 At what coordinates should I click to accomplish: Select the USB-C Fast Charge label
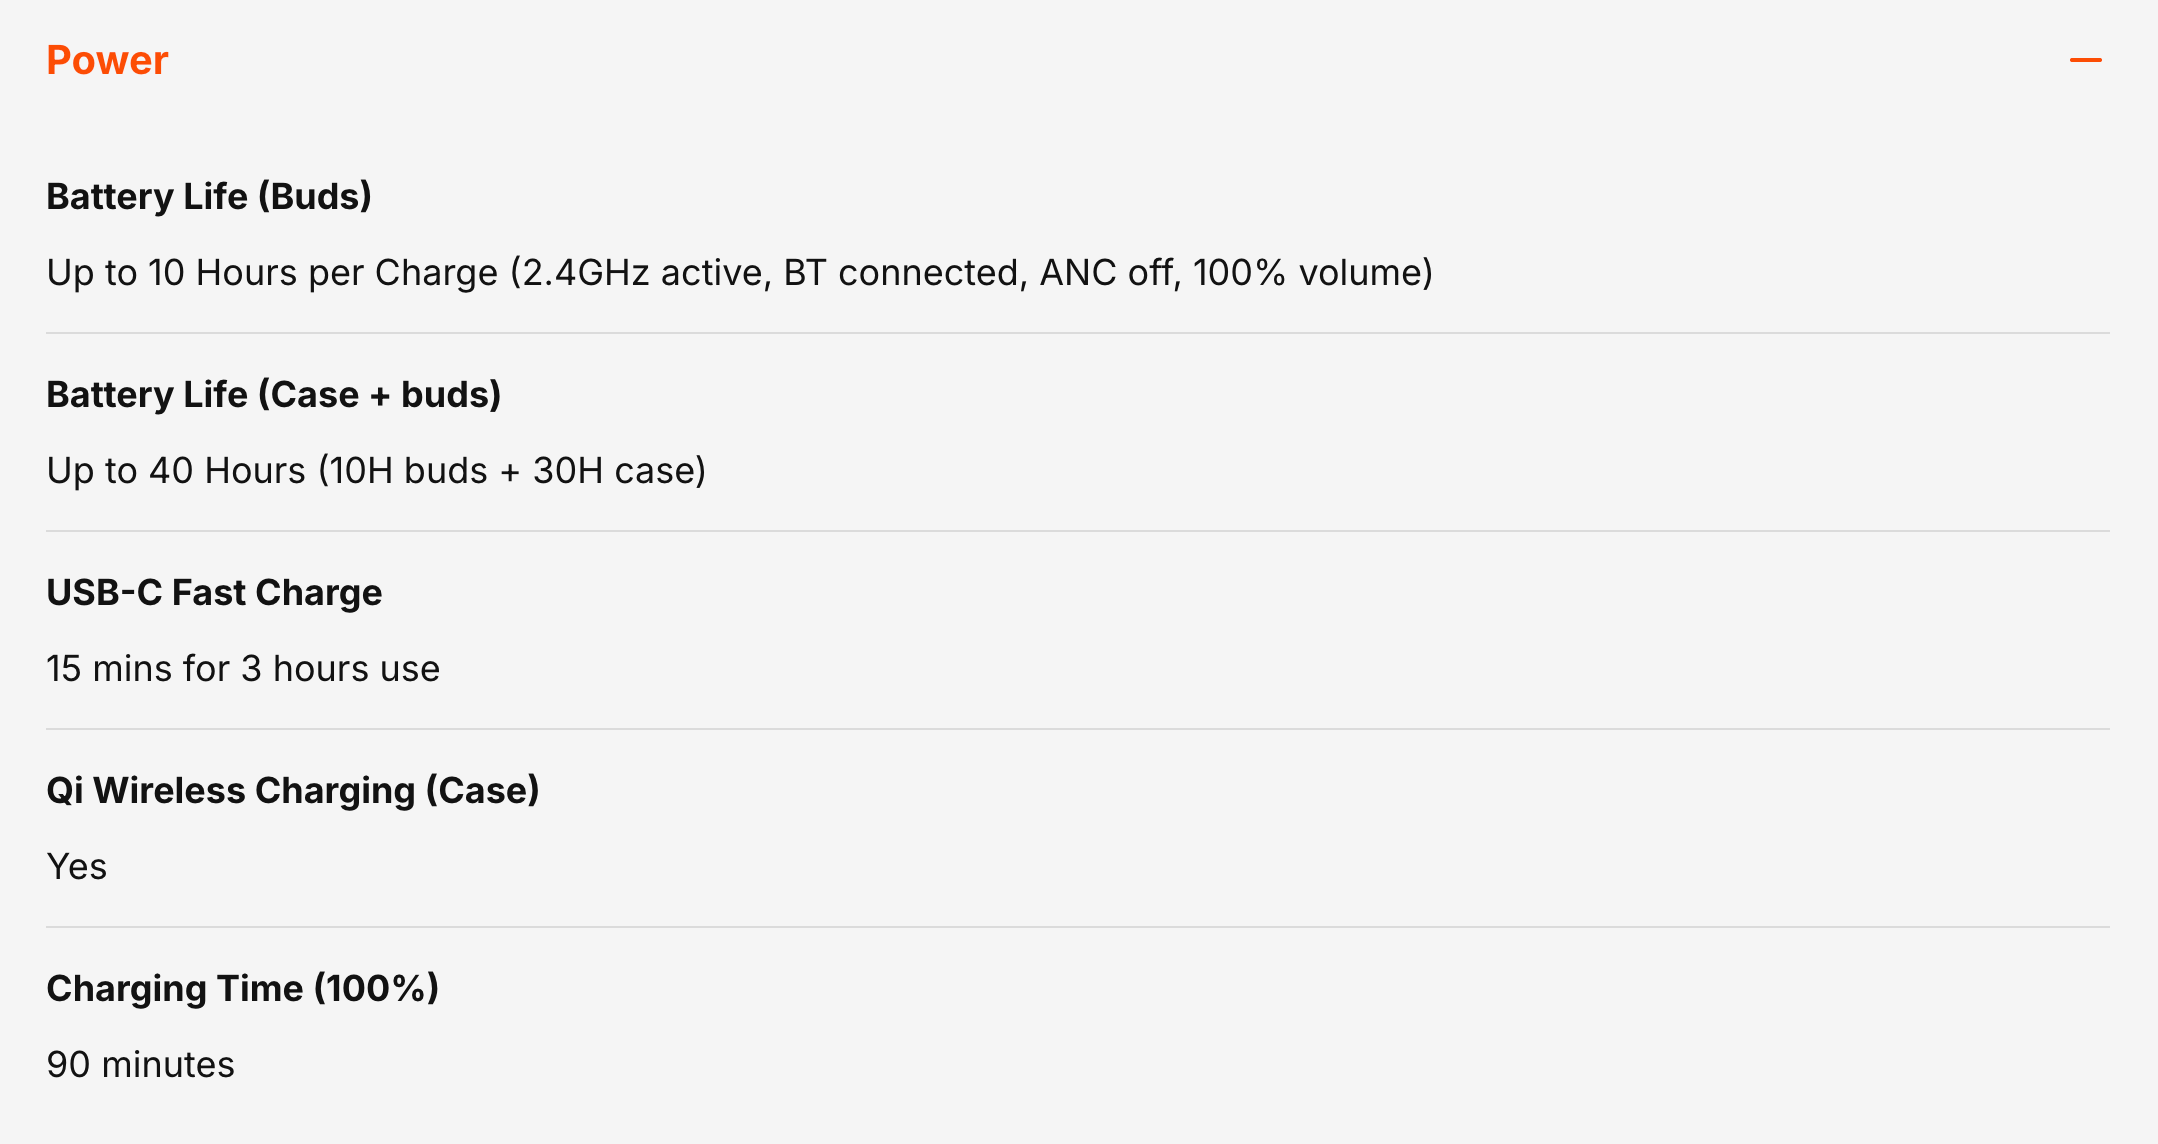(214, 593)
